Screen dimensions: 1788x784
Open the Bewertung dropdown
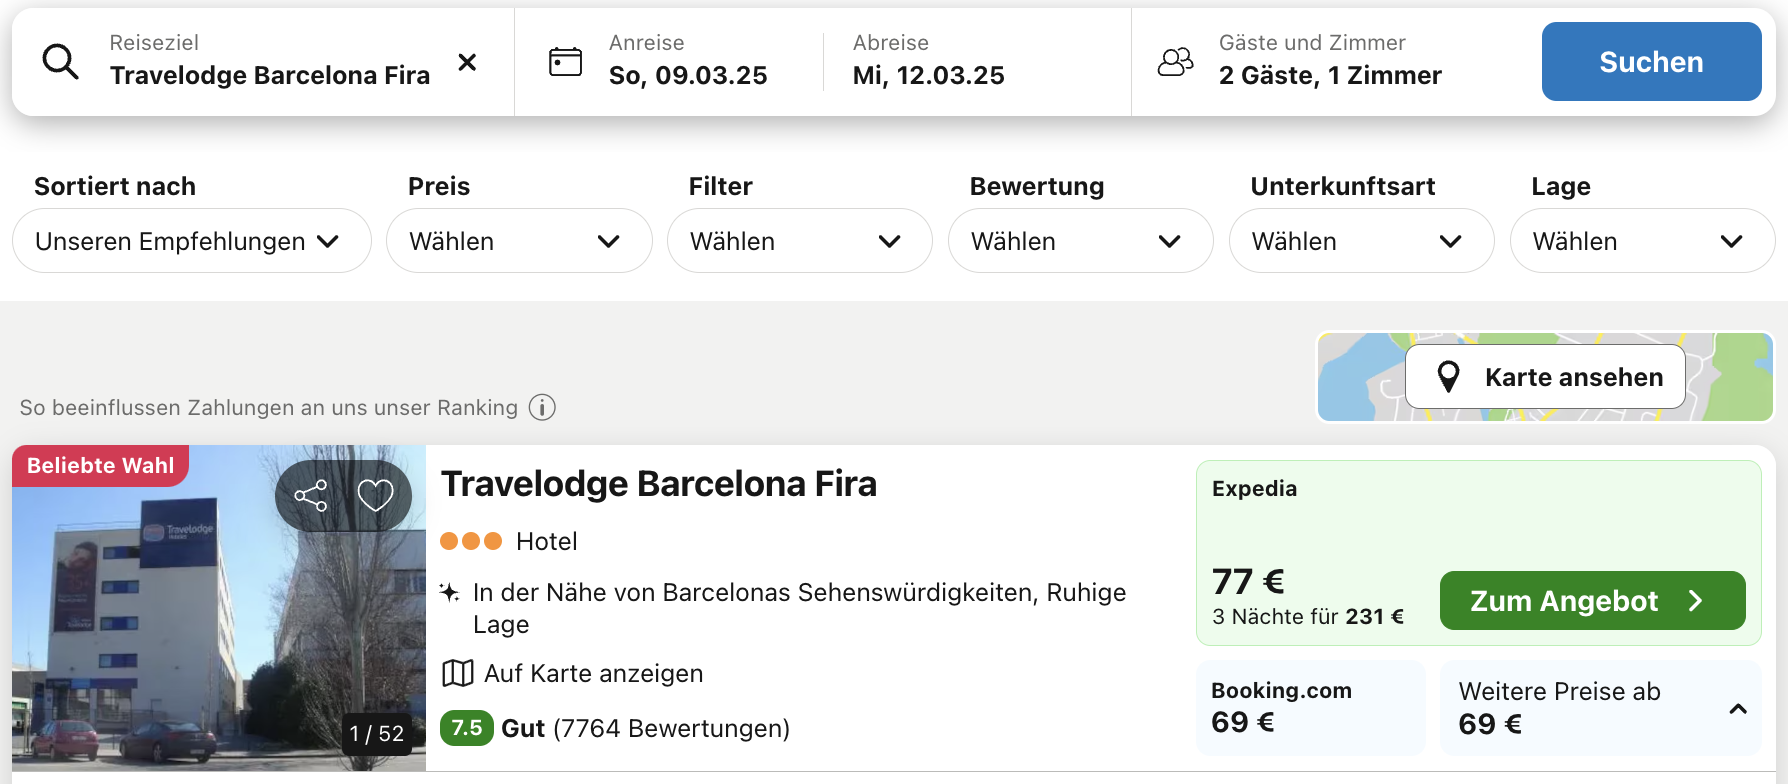pyautogui.click(x=1081, y=241)
